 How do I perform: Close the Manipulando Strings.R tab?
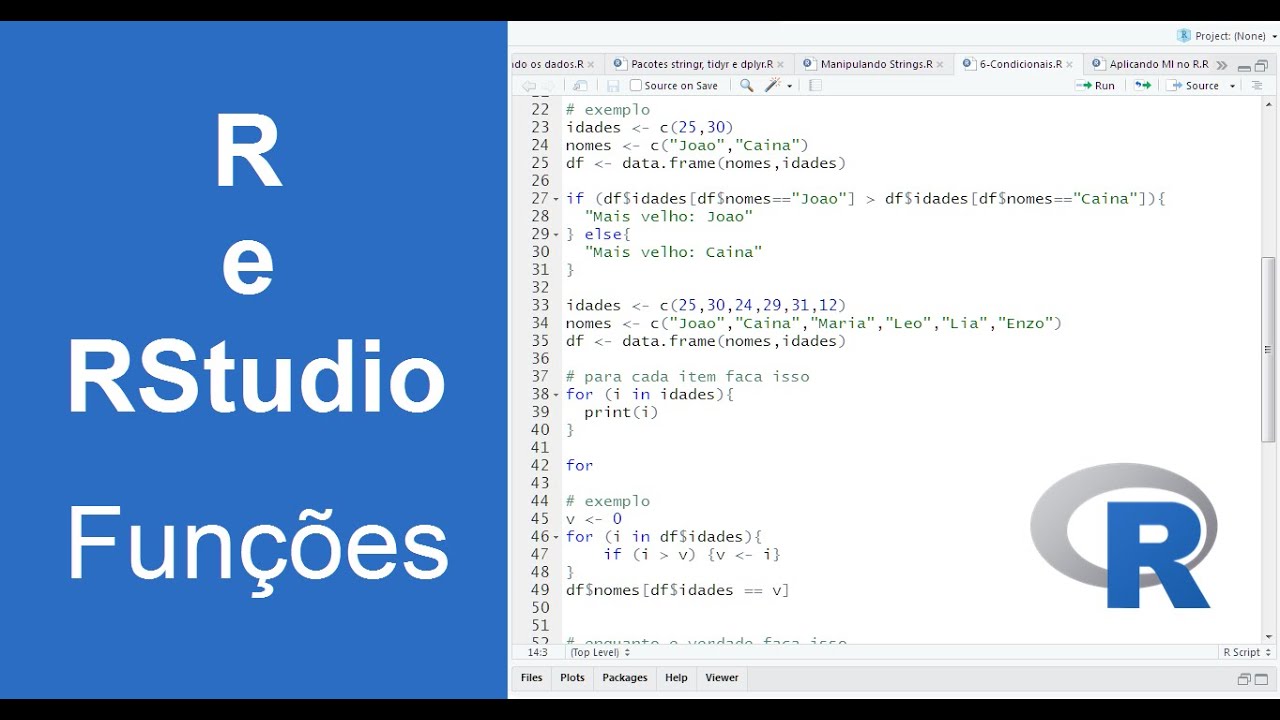[x=941, y=64]
